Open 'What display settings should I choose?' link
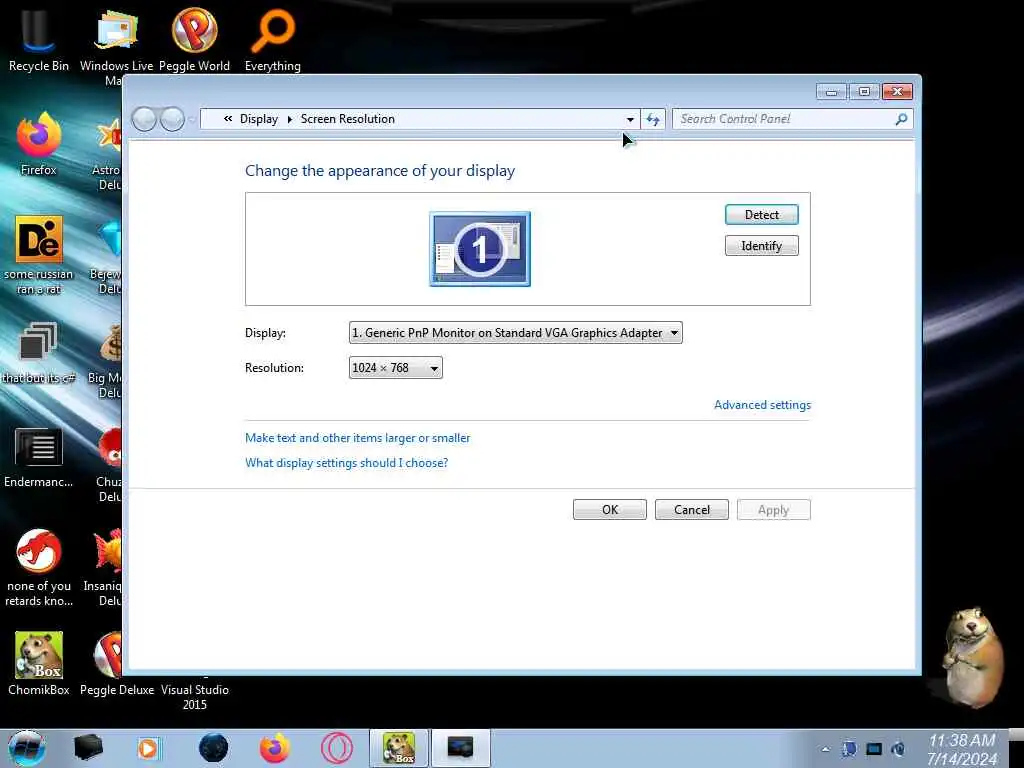This screenshot has width=1024, height=768. pos(346,462)
